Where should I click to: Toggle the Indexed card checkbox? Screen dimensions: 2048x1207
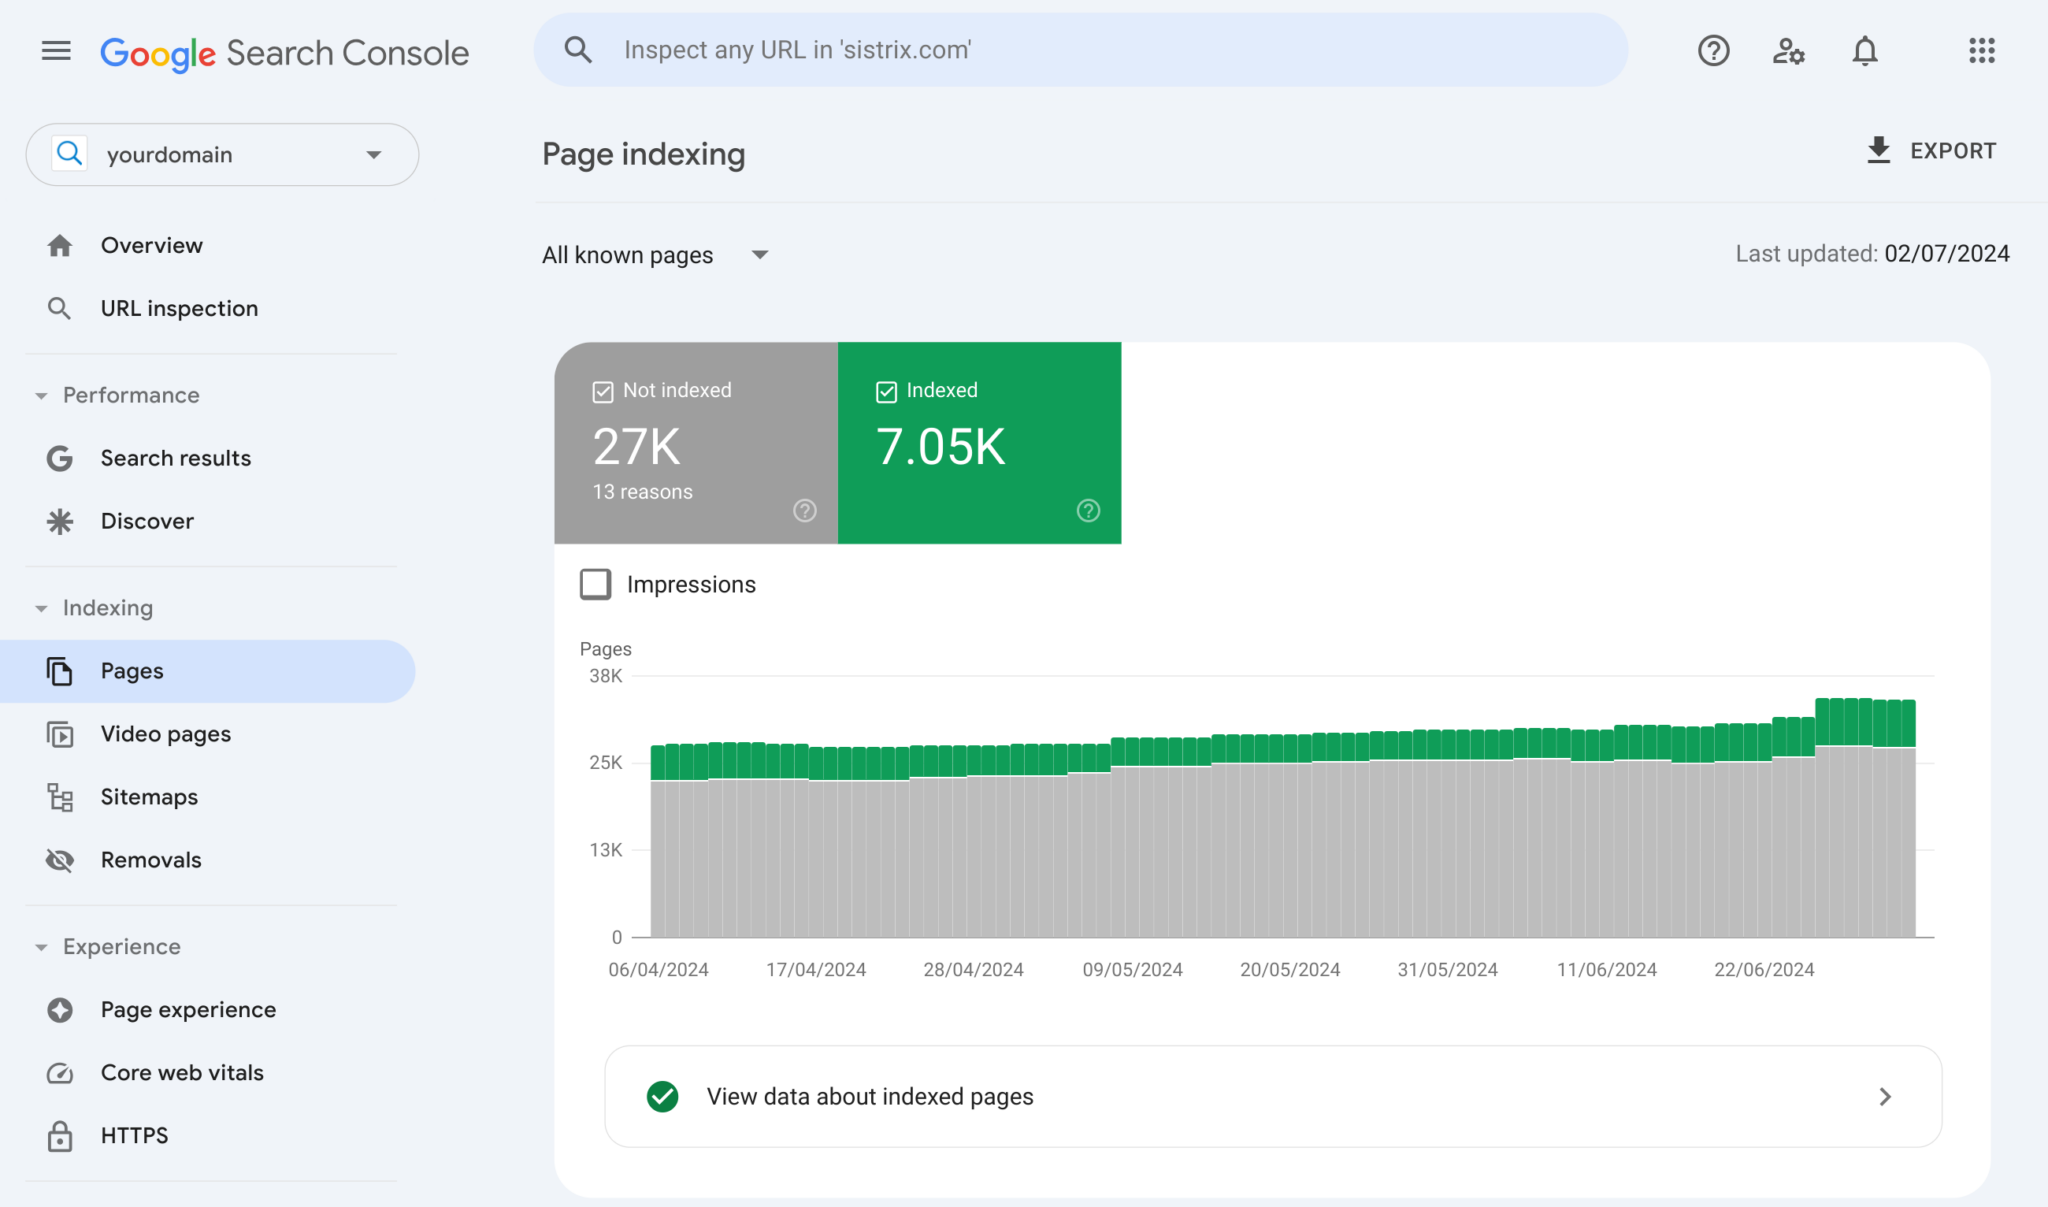(886, 391)
